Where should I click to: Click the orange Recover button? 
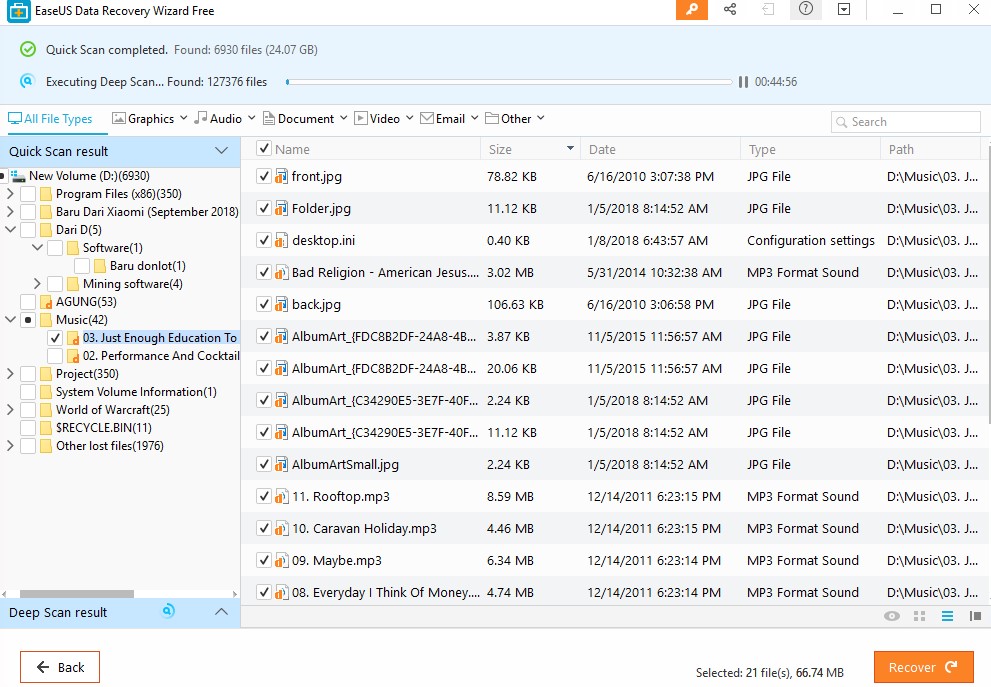coord(923,667)
